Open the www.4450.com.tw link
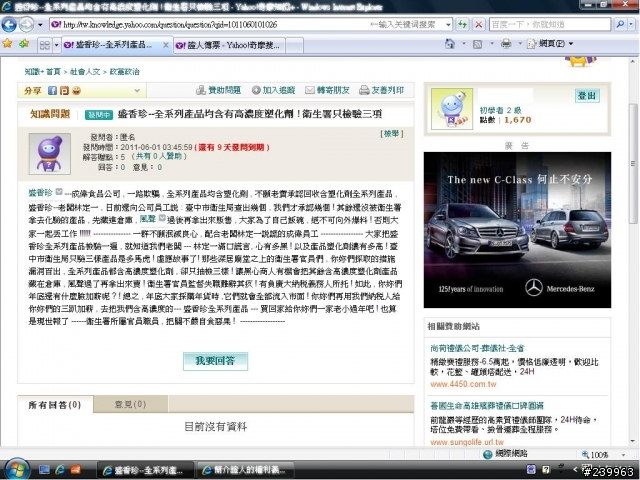Viewport: 640px width, 480px height. point(463,384)
